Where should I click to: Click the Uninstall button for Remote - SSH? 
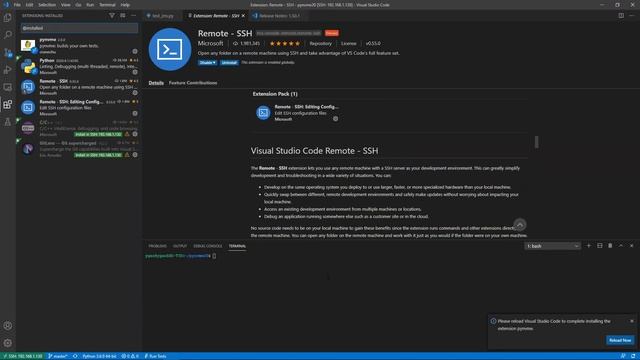229,62
